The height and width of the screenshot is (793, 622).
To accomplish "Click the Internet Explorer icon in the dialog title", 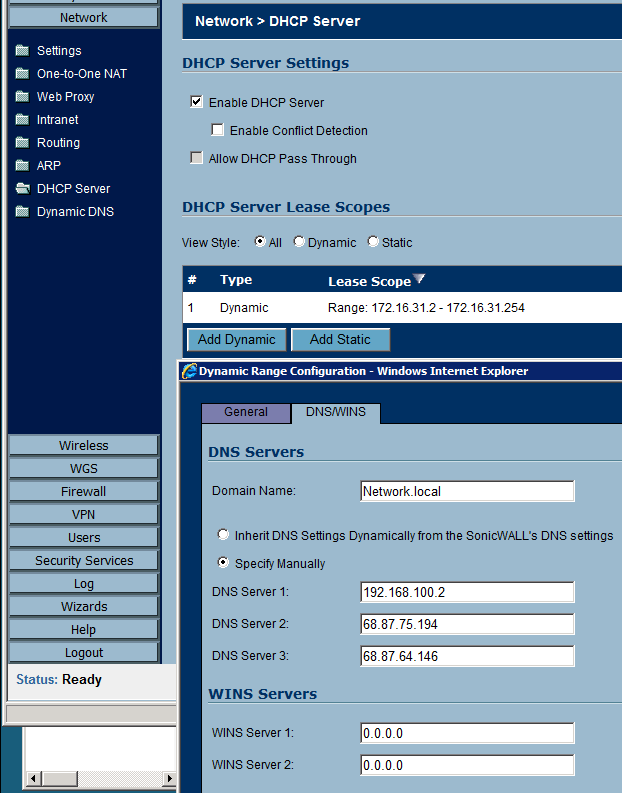I will (x=189, y=371).
